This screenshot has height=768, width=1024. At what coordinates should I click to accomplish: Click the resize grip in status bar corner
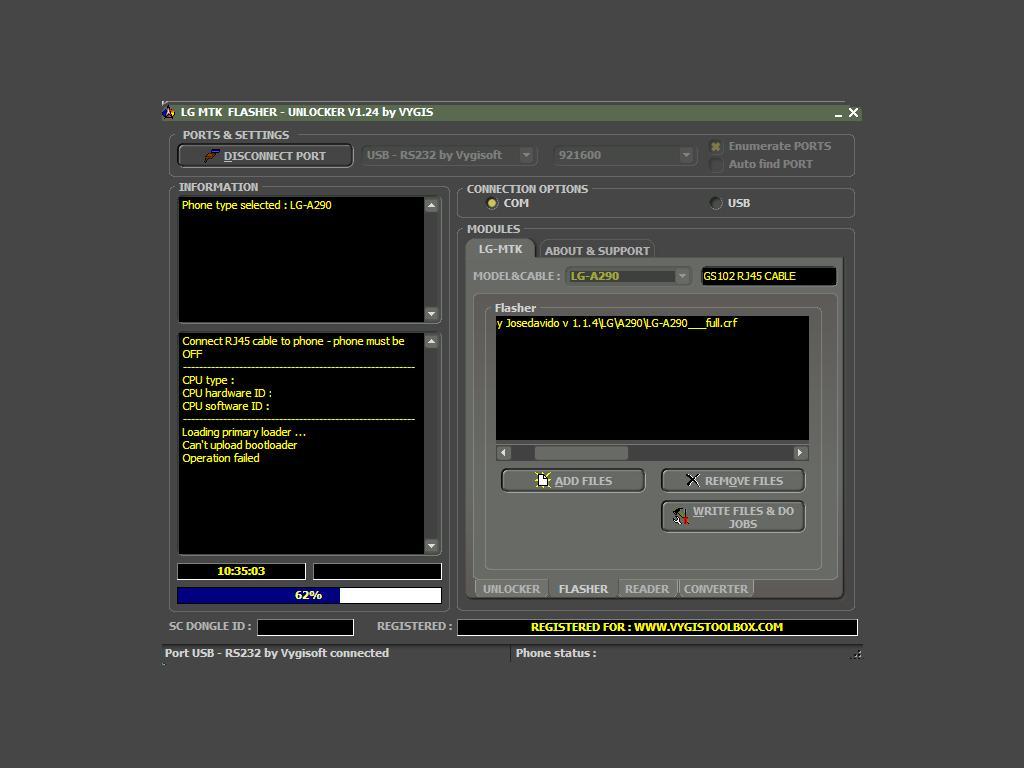coord(856,654)
